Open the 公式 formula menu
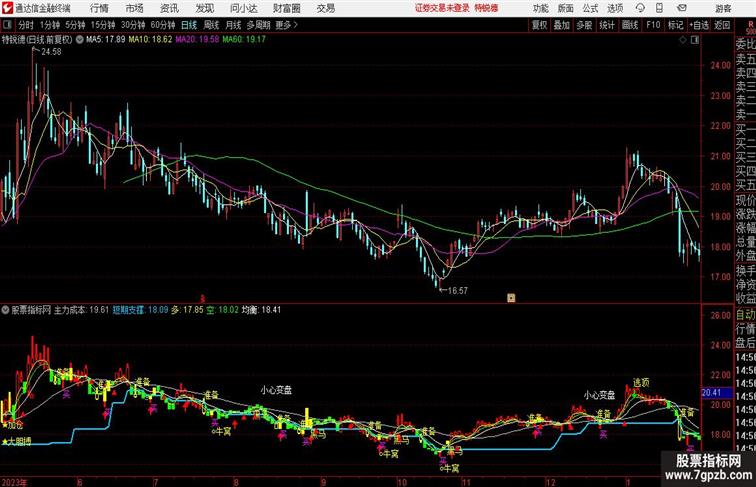Image resolution: width=756 pixels, height=487 pixels. [590, 8]
